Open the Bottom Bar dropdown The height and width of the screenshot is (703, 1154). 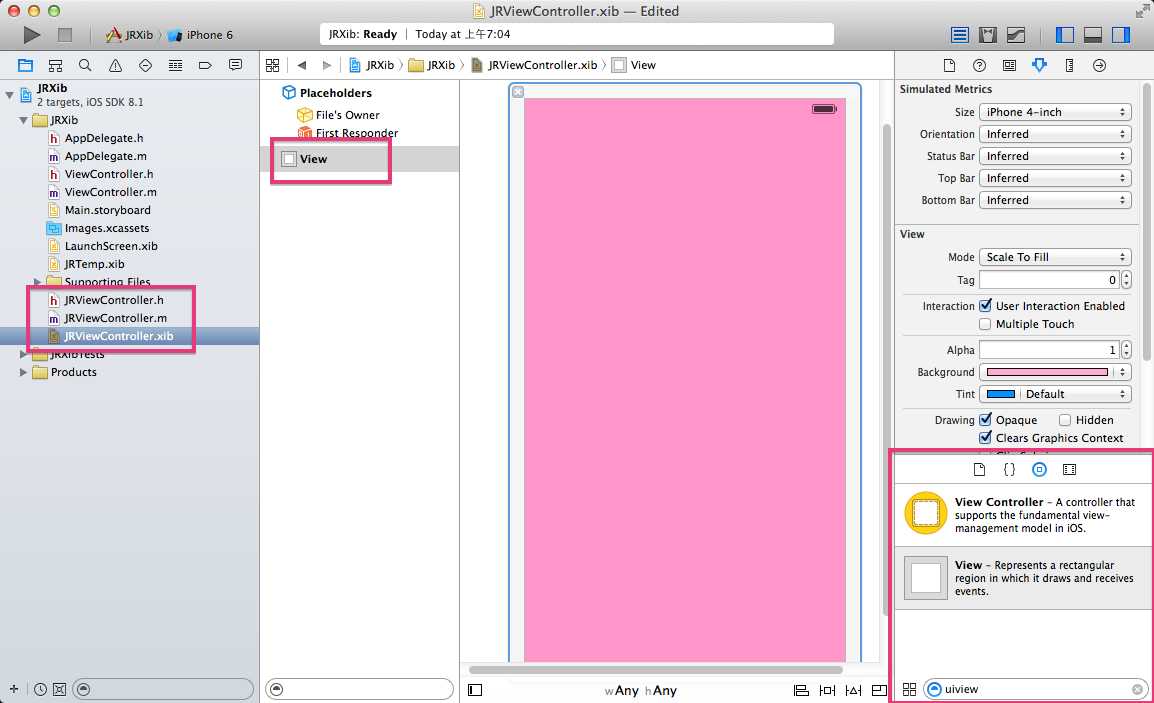(1055, 200)
